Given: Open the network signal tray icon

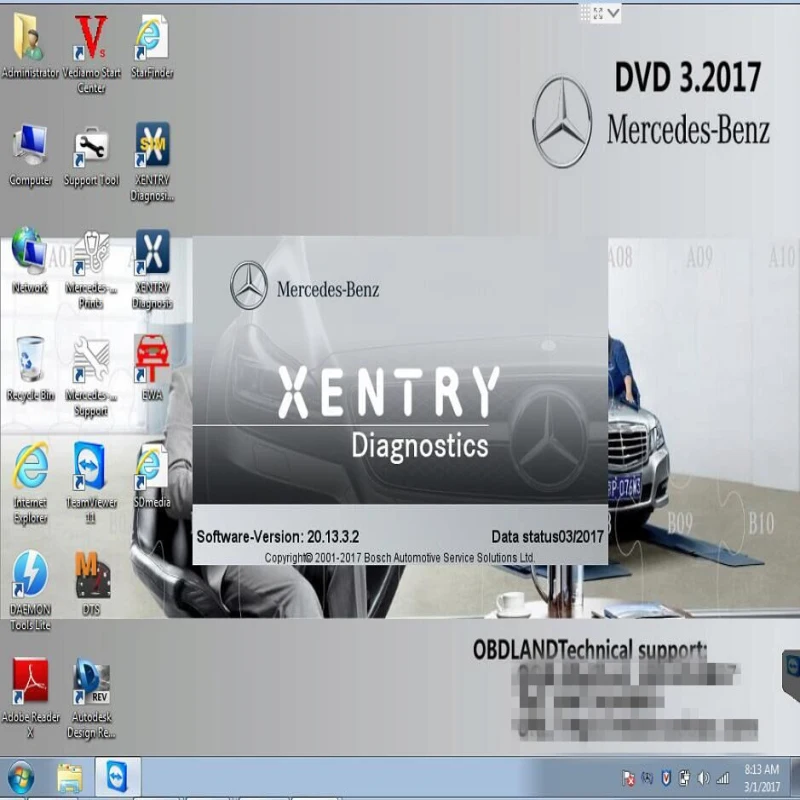Looking at the screenshot, I should 722,778.
